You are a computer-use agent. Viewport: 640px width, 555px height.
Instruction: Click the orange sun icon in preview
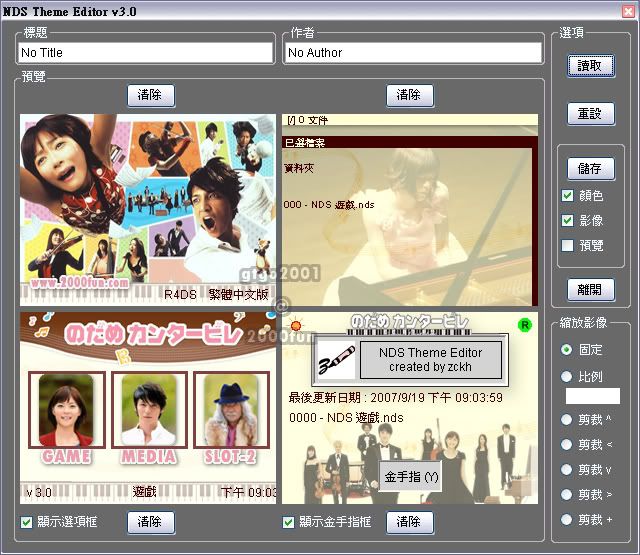295,325
